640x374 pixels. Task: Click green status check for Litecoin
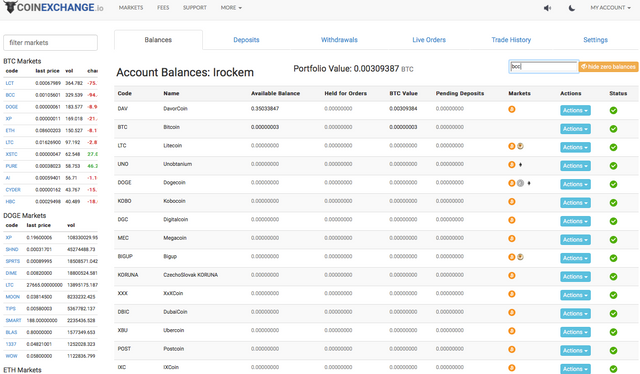(x=613, y=147)
